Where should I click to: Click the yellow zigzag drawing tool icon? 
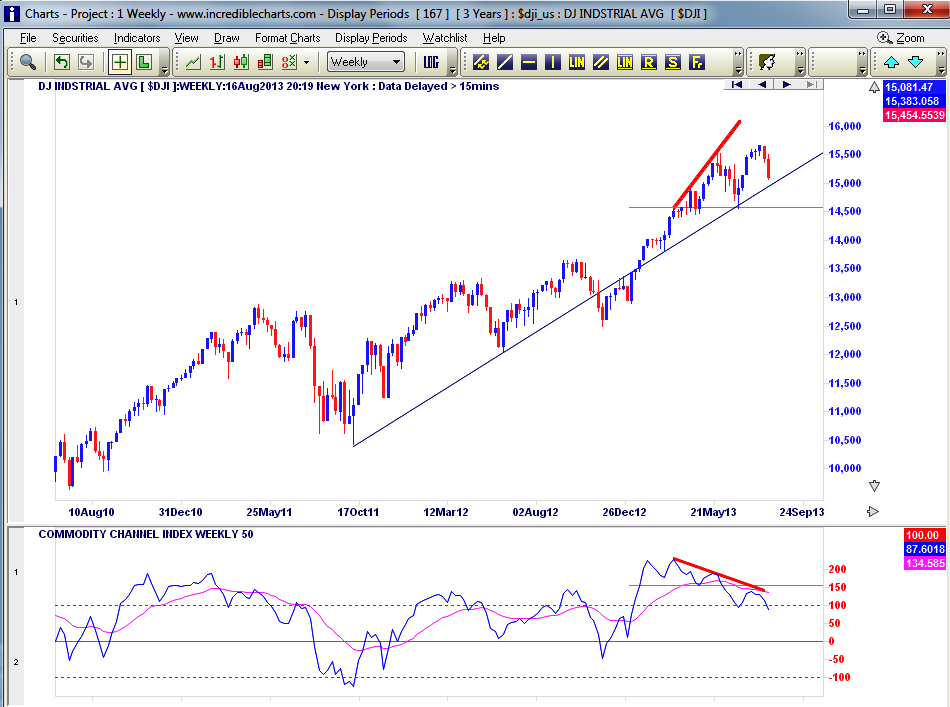481,62
